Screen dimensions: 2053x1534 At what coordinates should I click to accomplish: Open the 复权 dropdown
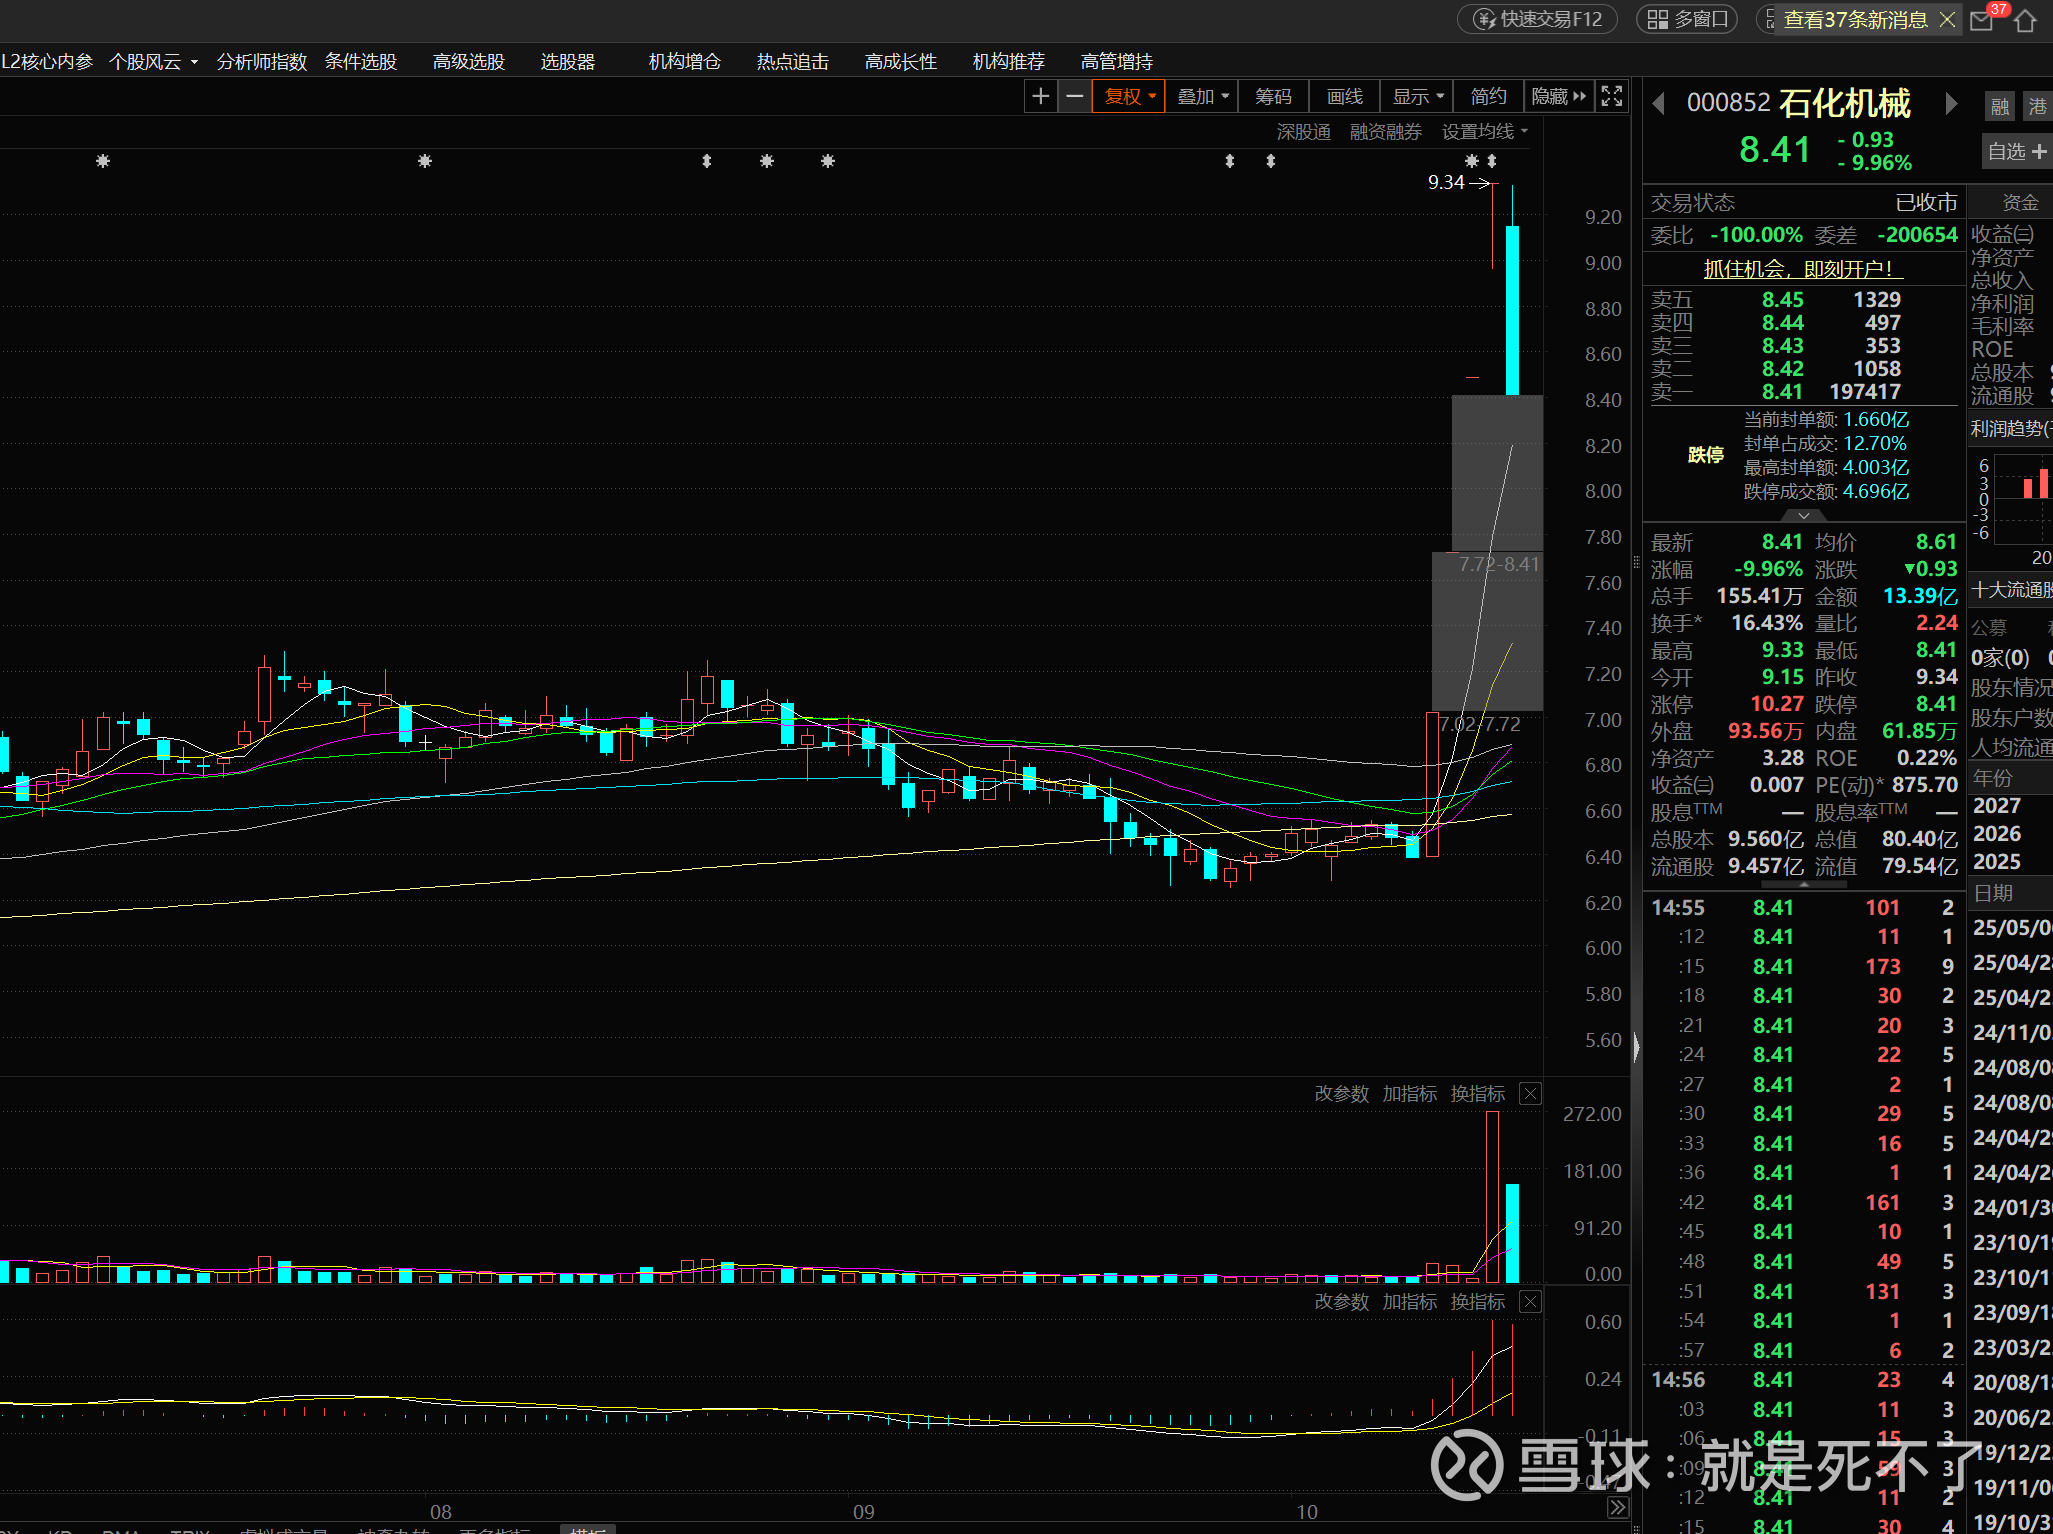tap(1129, 96)
